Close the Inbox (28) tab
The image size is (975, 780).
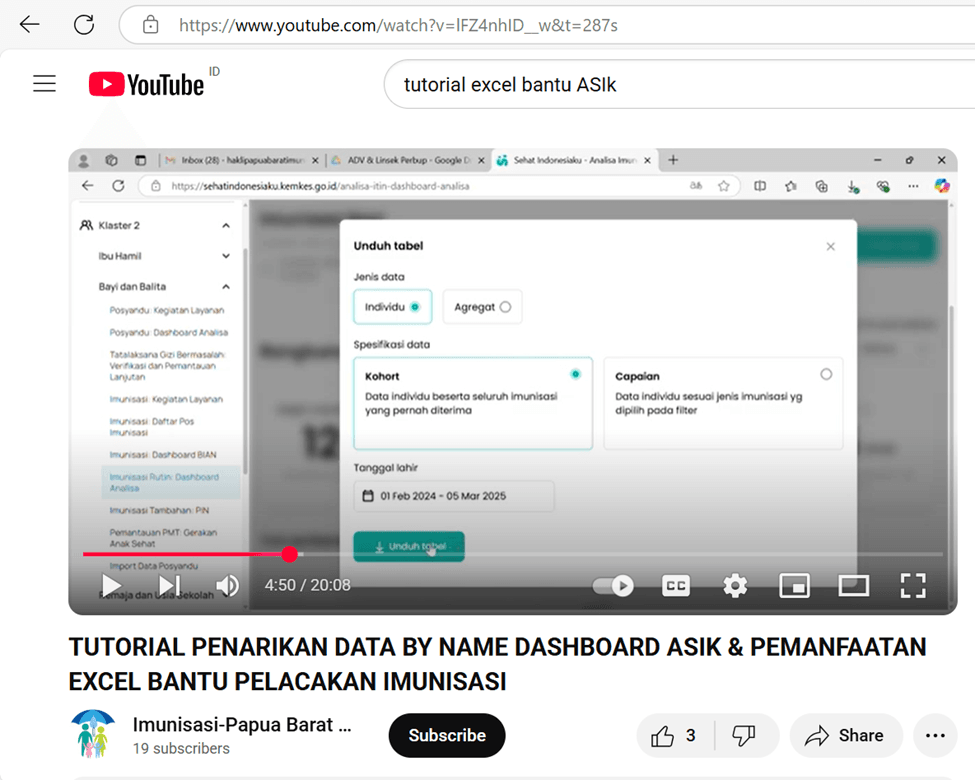[x=315, y=160]
